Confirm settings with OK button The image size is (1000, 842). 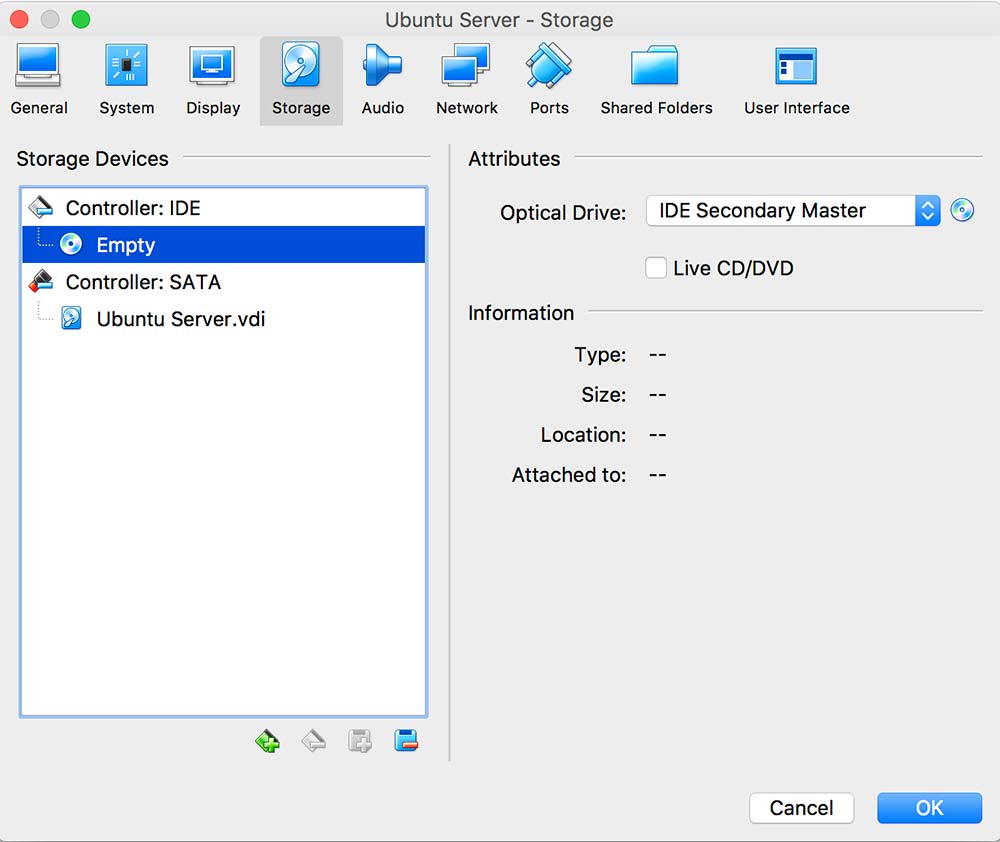tap(929, 808)
